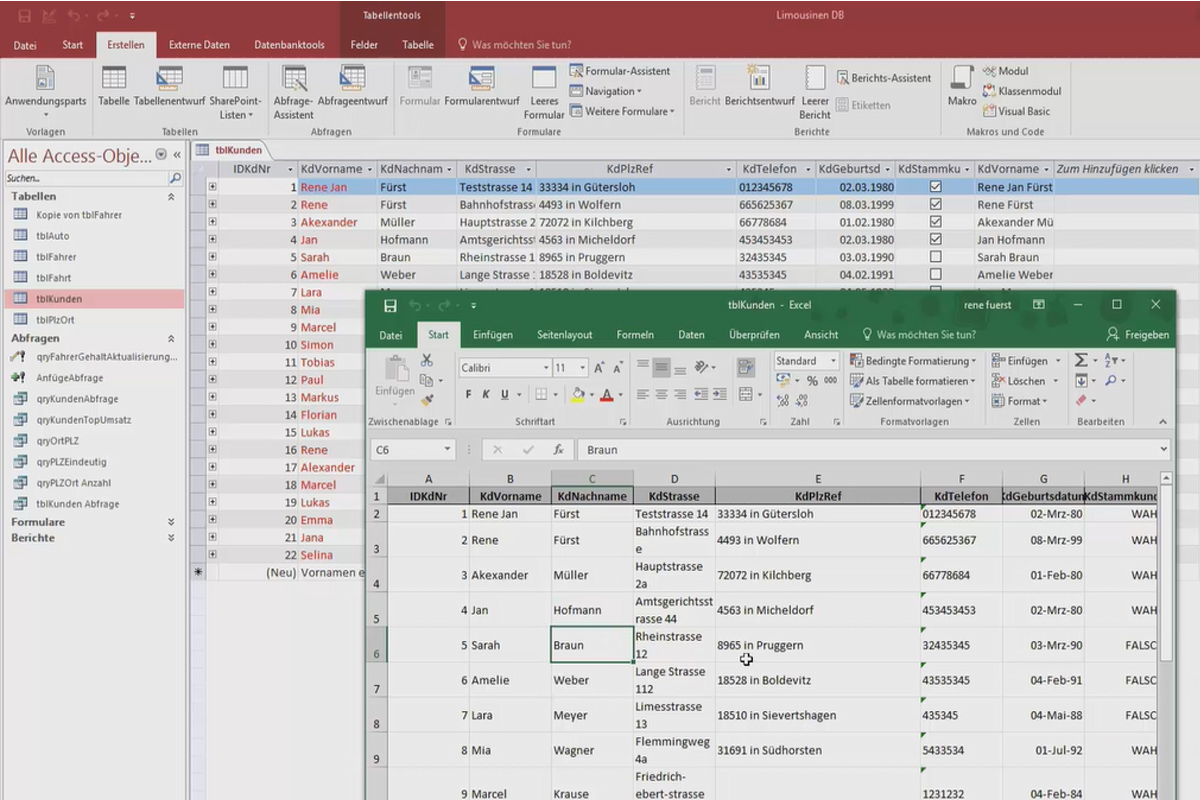The height and width of the screenshot is (800, 1200).
Task: Click the cut scissors icon in Excel
Action: (x=427, y=361)
